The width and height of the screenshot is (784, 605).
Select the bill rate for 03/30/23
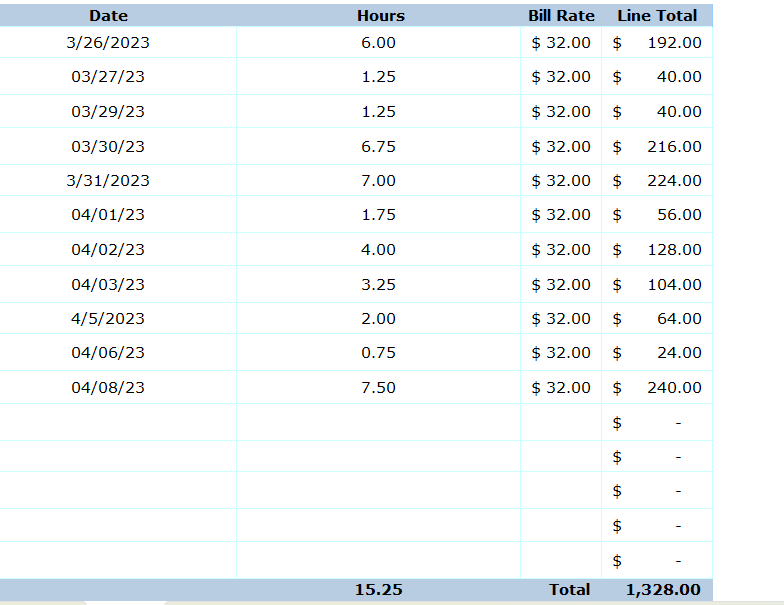(x=561, y=147)
